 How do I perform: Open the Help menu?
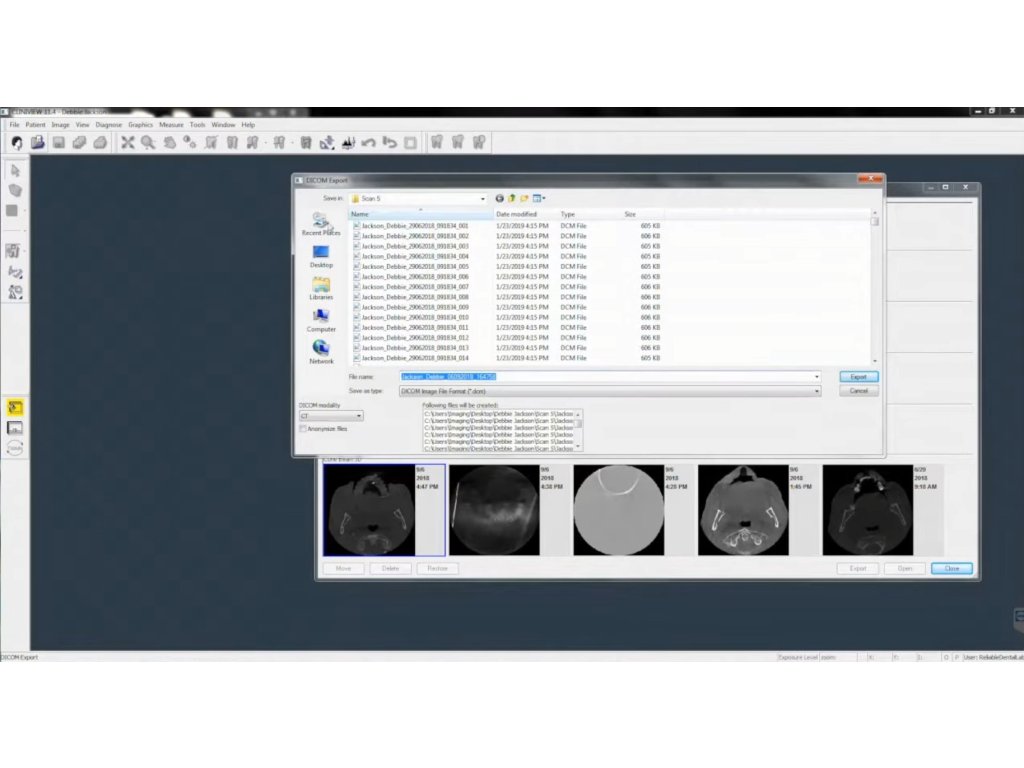pos(248,125)
